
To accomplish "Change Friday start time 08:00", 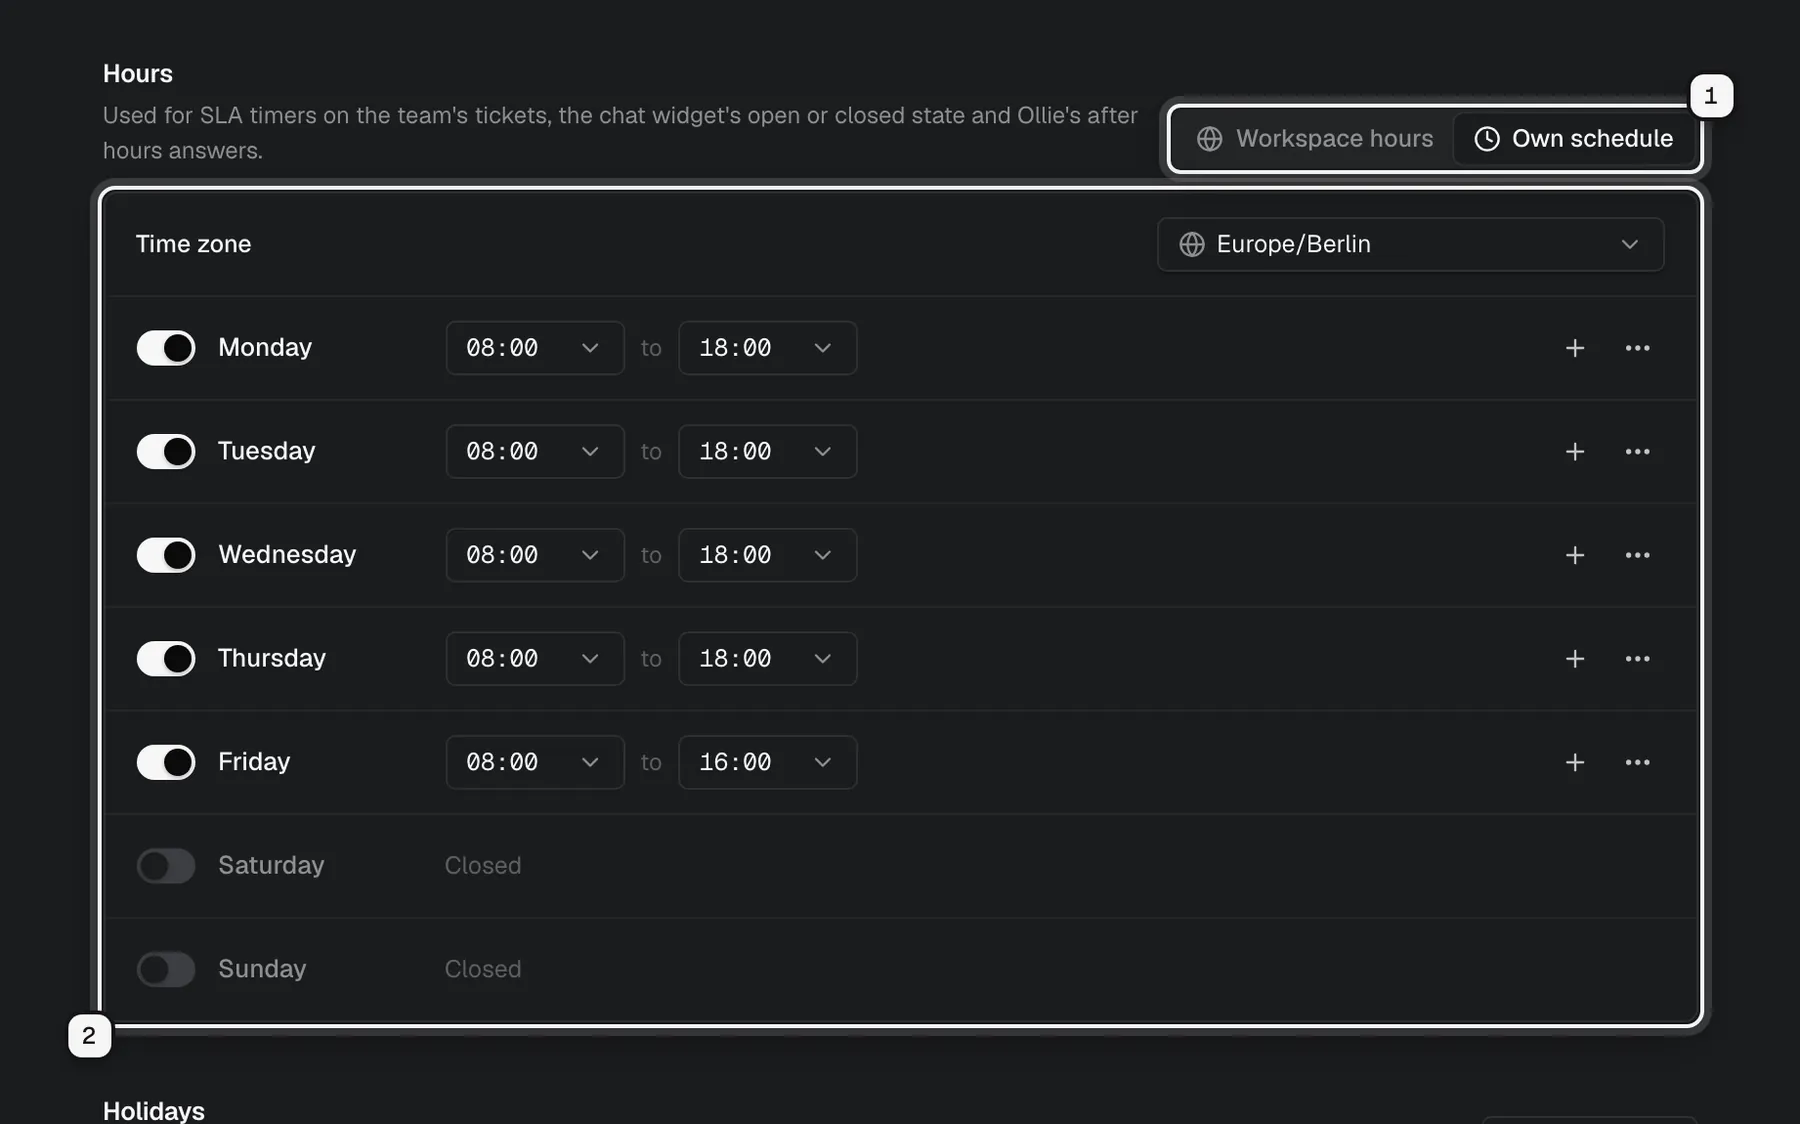I will (x=535, y=762).
